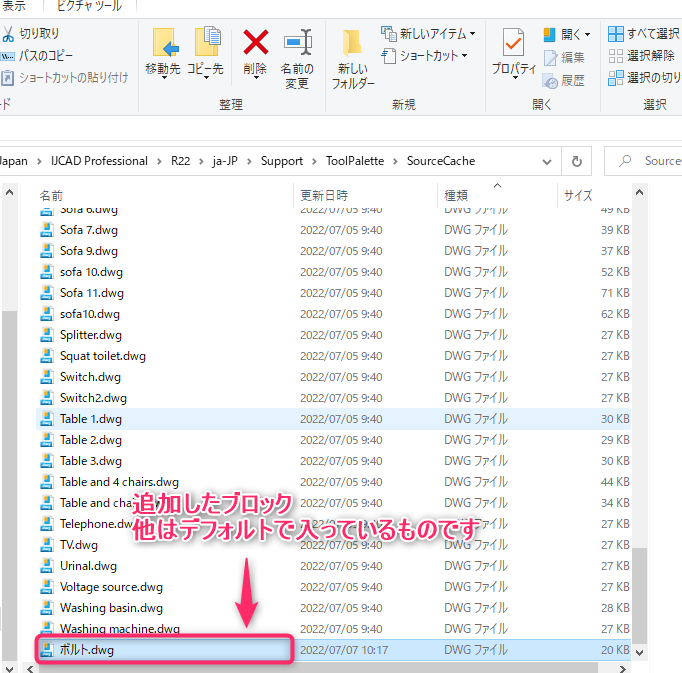Screen dimensions: 682x673
Task: Select the file Squat toilet.dwg
Action: [x=103, y=356]
